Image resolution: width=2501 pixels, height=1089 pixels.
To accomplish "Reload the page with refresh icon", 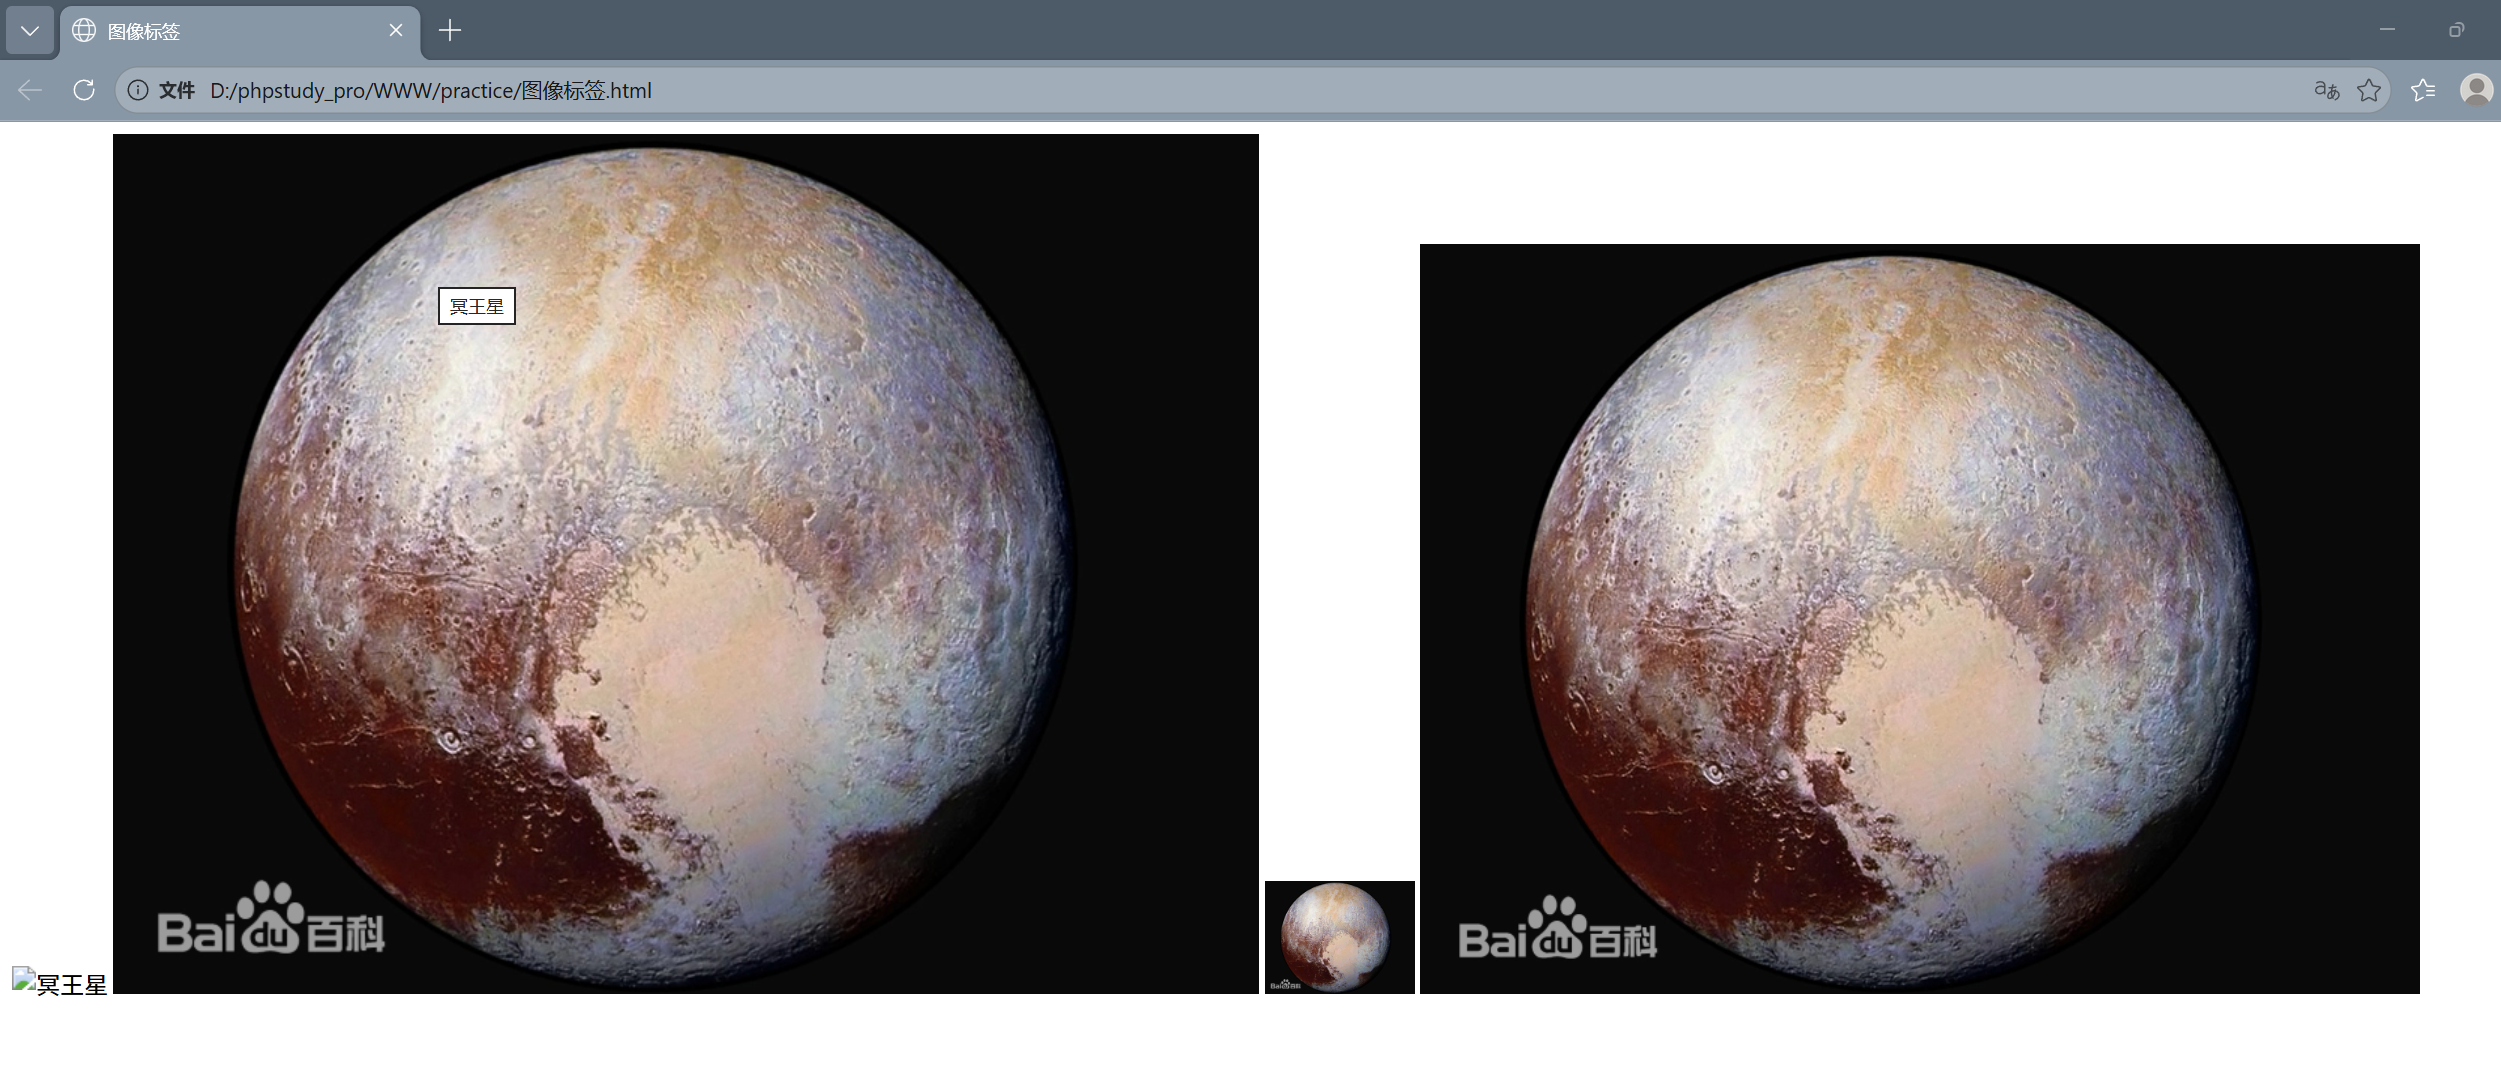I will coord(84,90).
